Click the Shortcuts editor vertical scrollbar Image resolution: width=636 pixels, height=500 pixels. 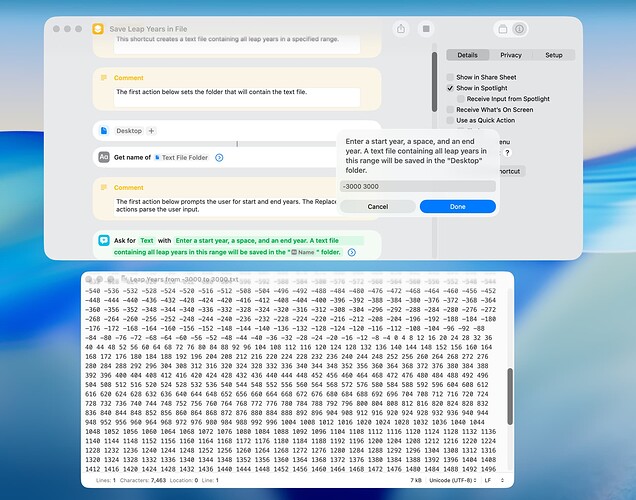(x=434, y=82)
